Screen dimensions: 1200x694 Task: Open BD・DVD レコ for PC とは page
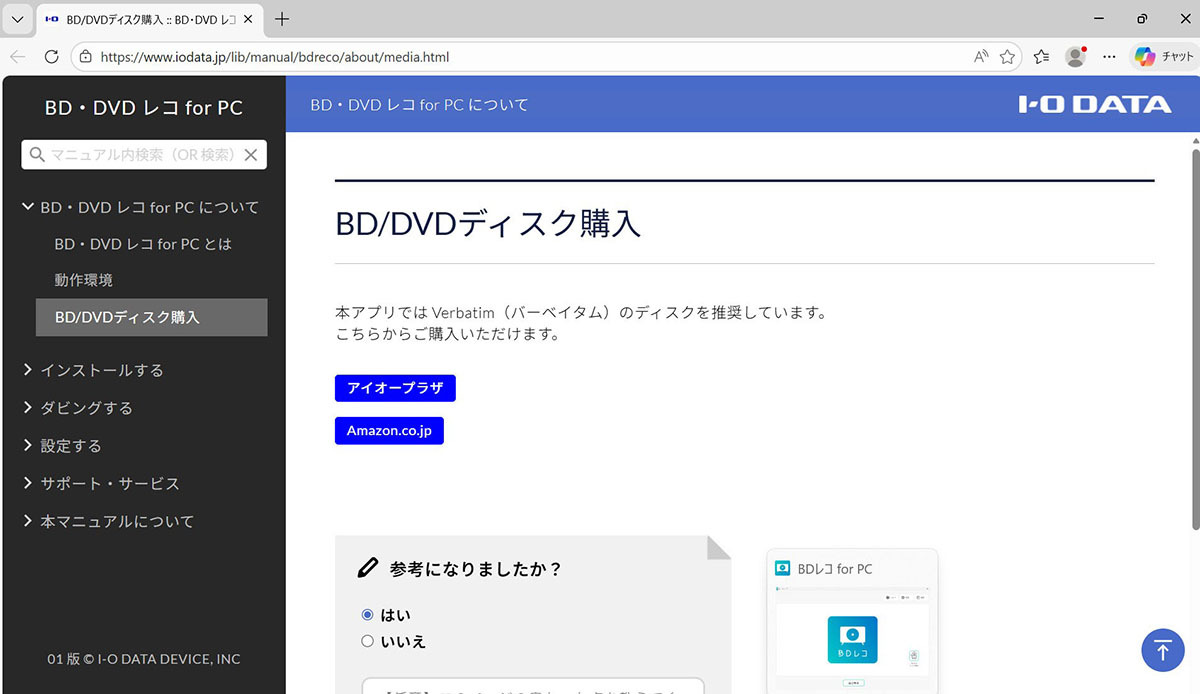[143, 244]
